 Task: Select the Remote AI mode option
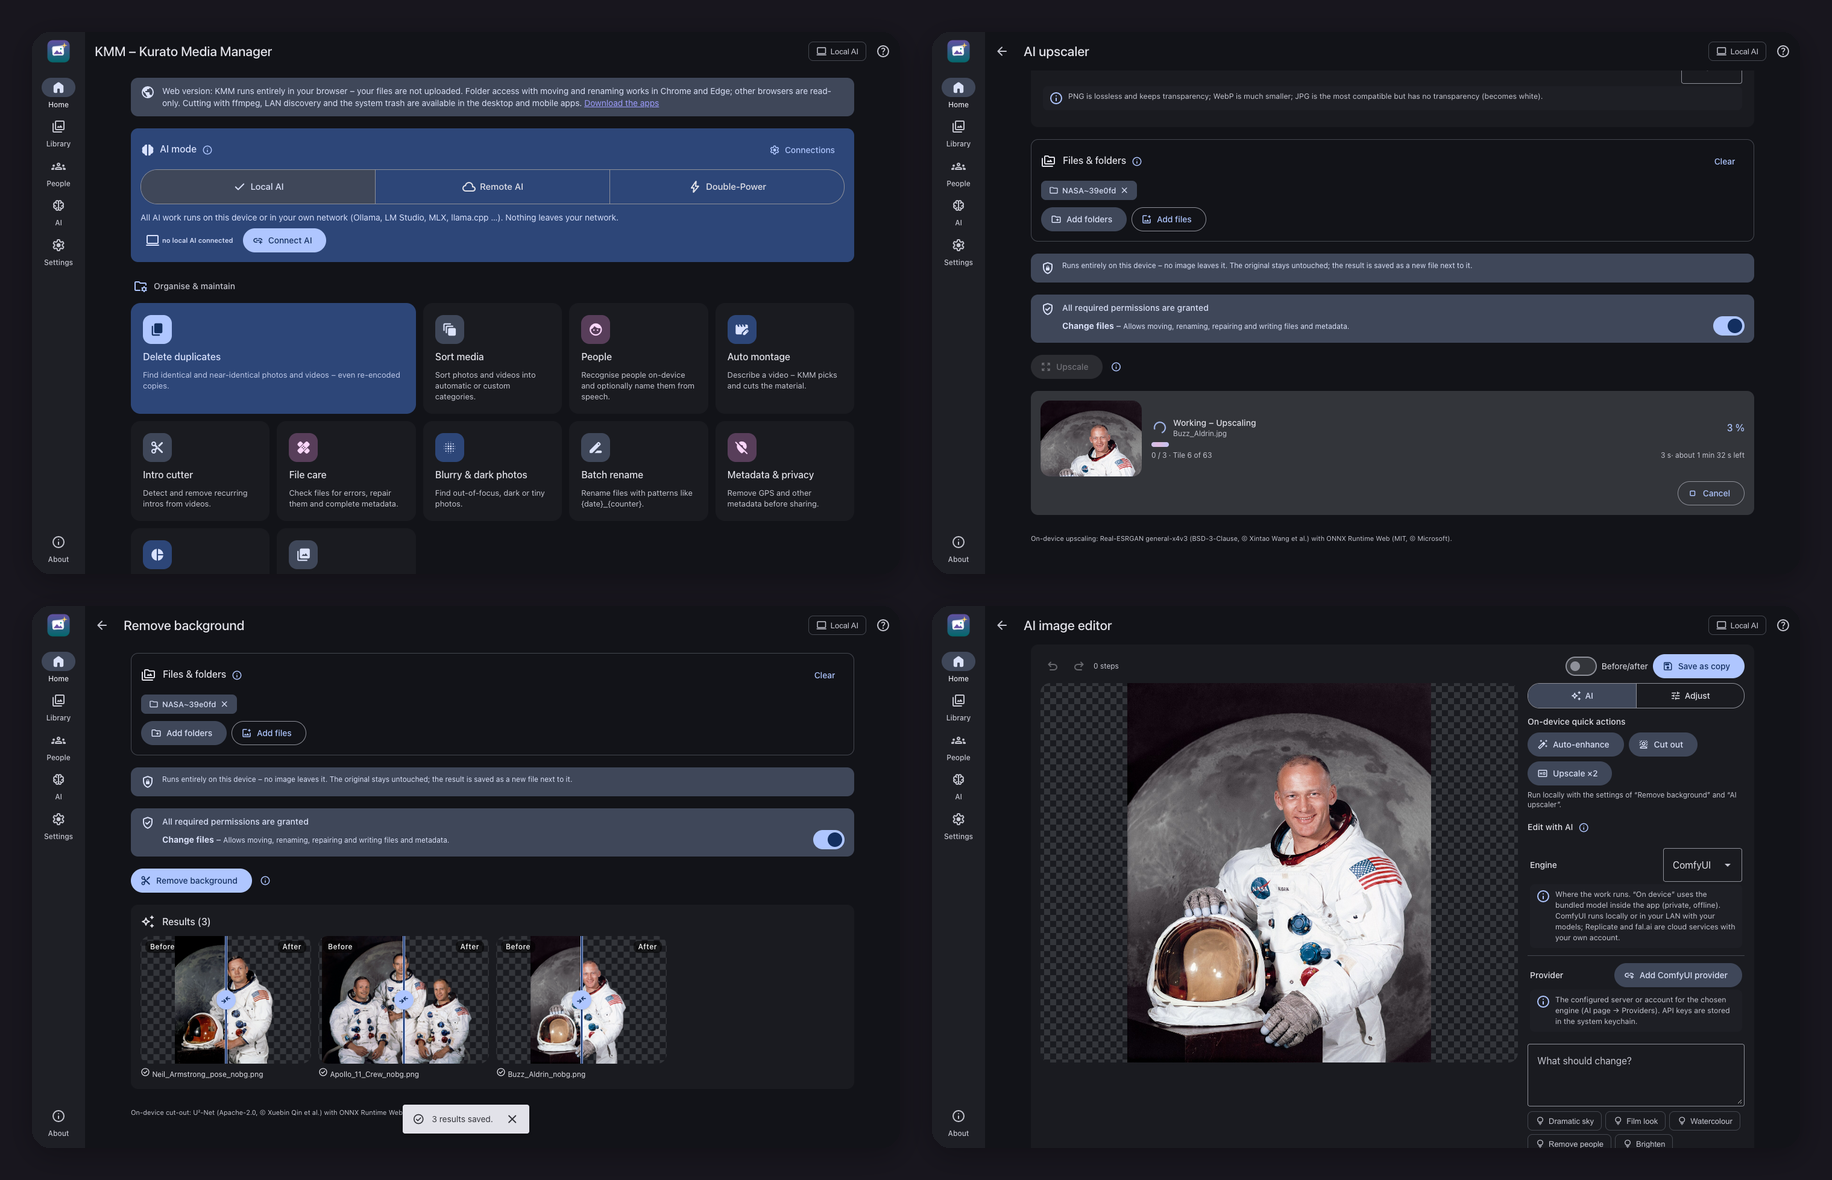click(x=492, y=187)
